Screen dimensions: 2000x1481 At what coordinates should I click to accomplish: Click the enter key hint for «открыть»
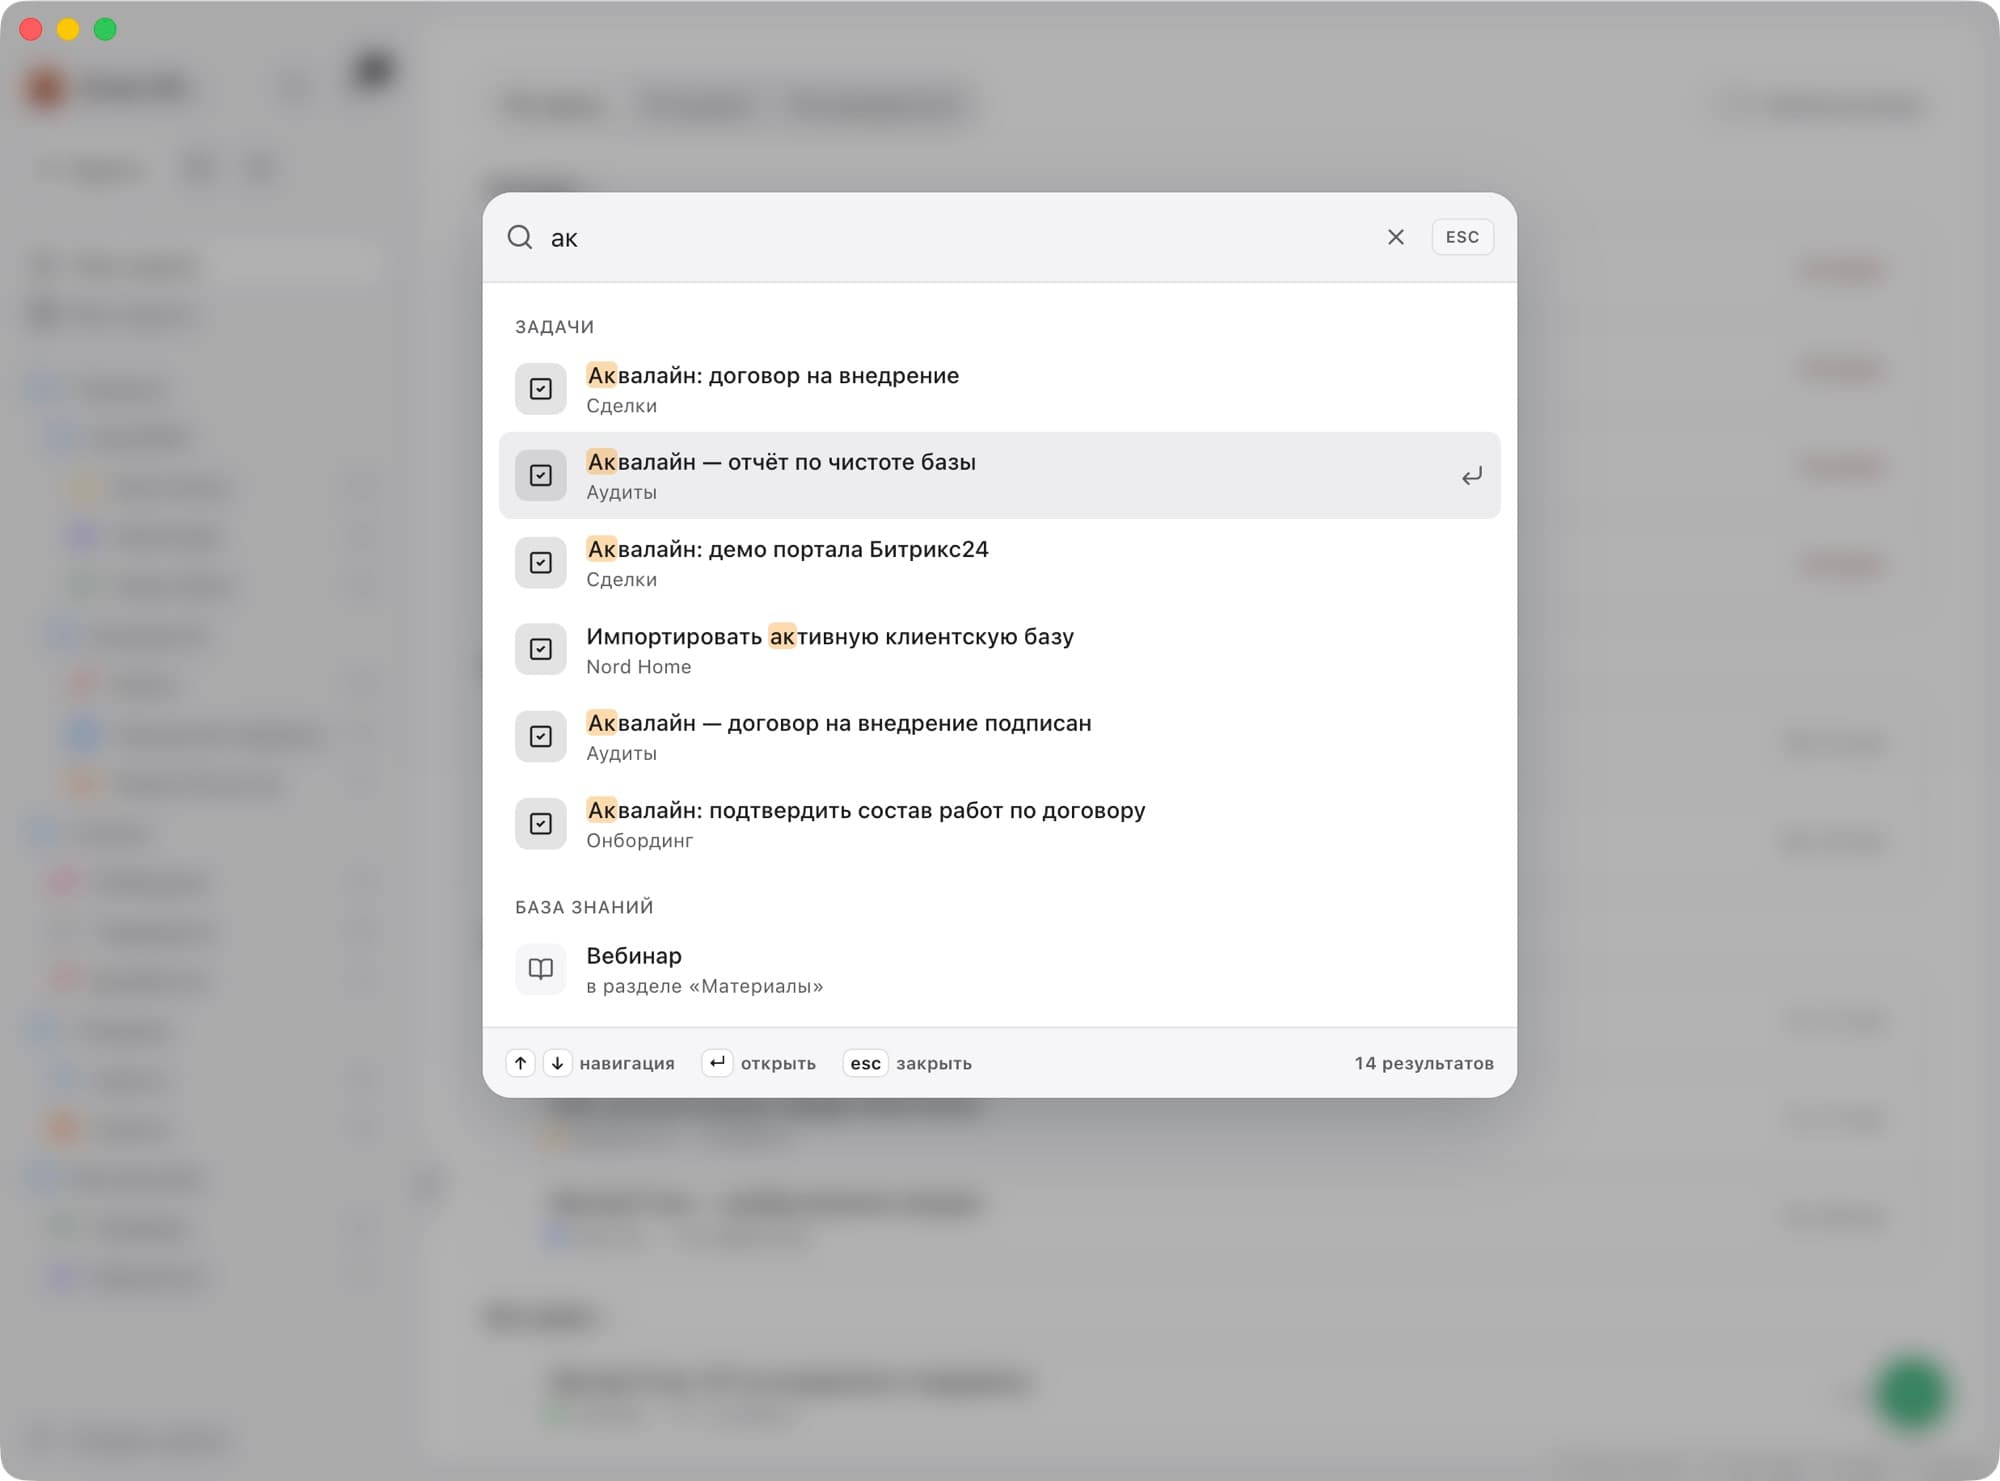(717, 1063)
